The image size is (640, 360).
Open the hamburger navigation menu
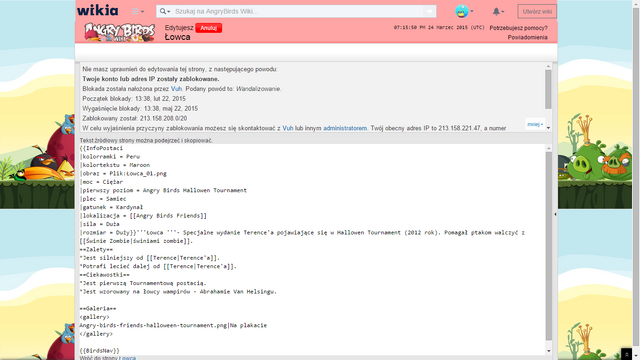[x=138, y=11]
